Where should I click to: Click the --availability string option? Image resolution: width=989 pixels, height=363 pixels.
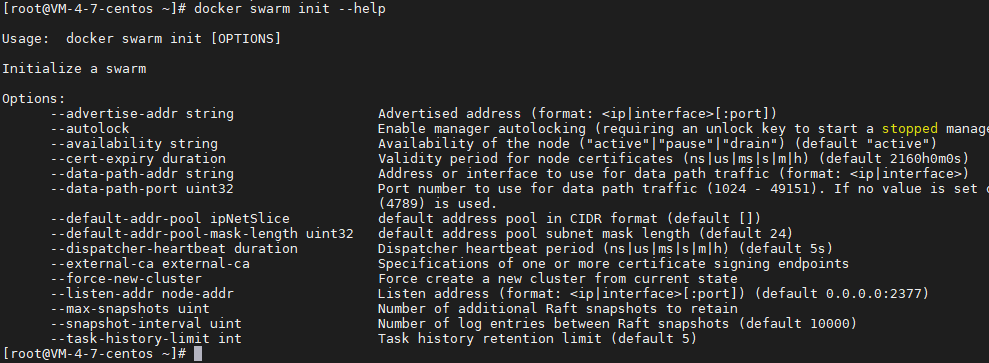134,144
